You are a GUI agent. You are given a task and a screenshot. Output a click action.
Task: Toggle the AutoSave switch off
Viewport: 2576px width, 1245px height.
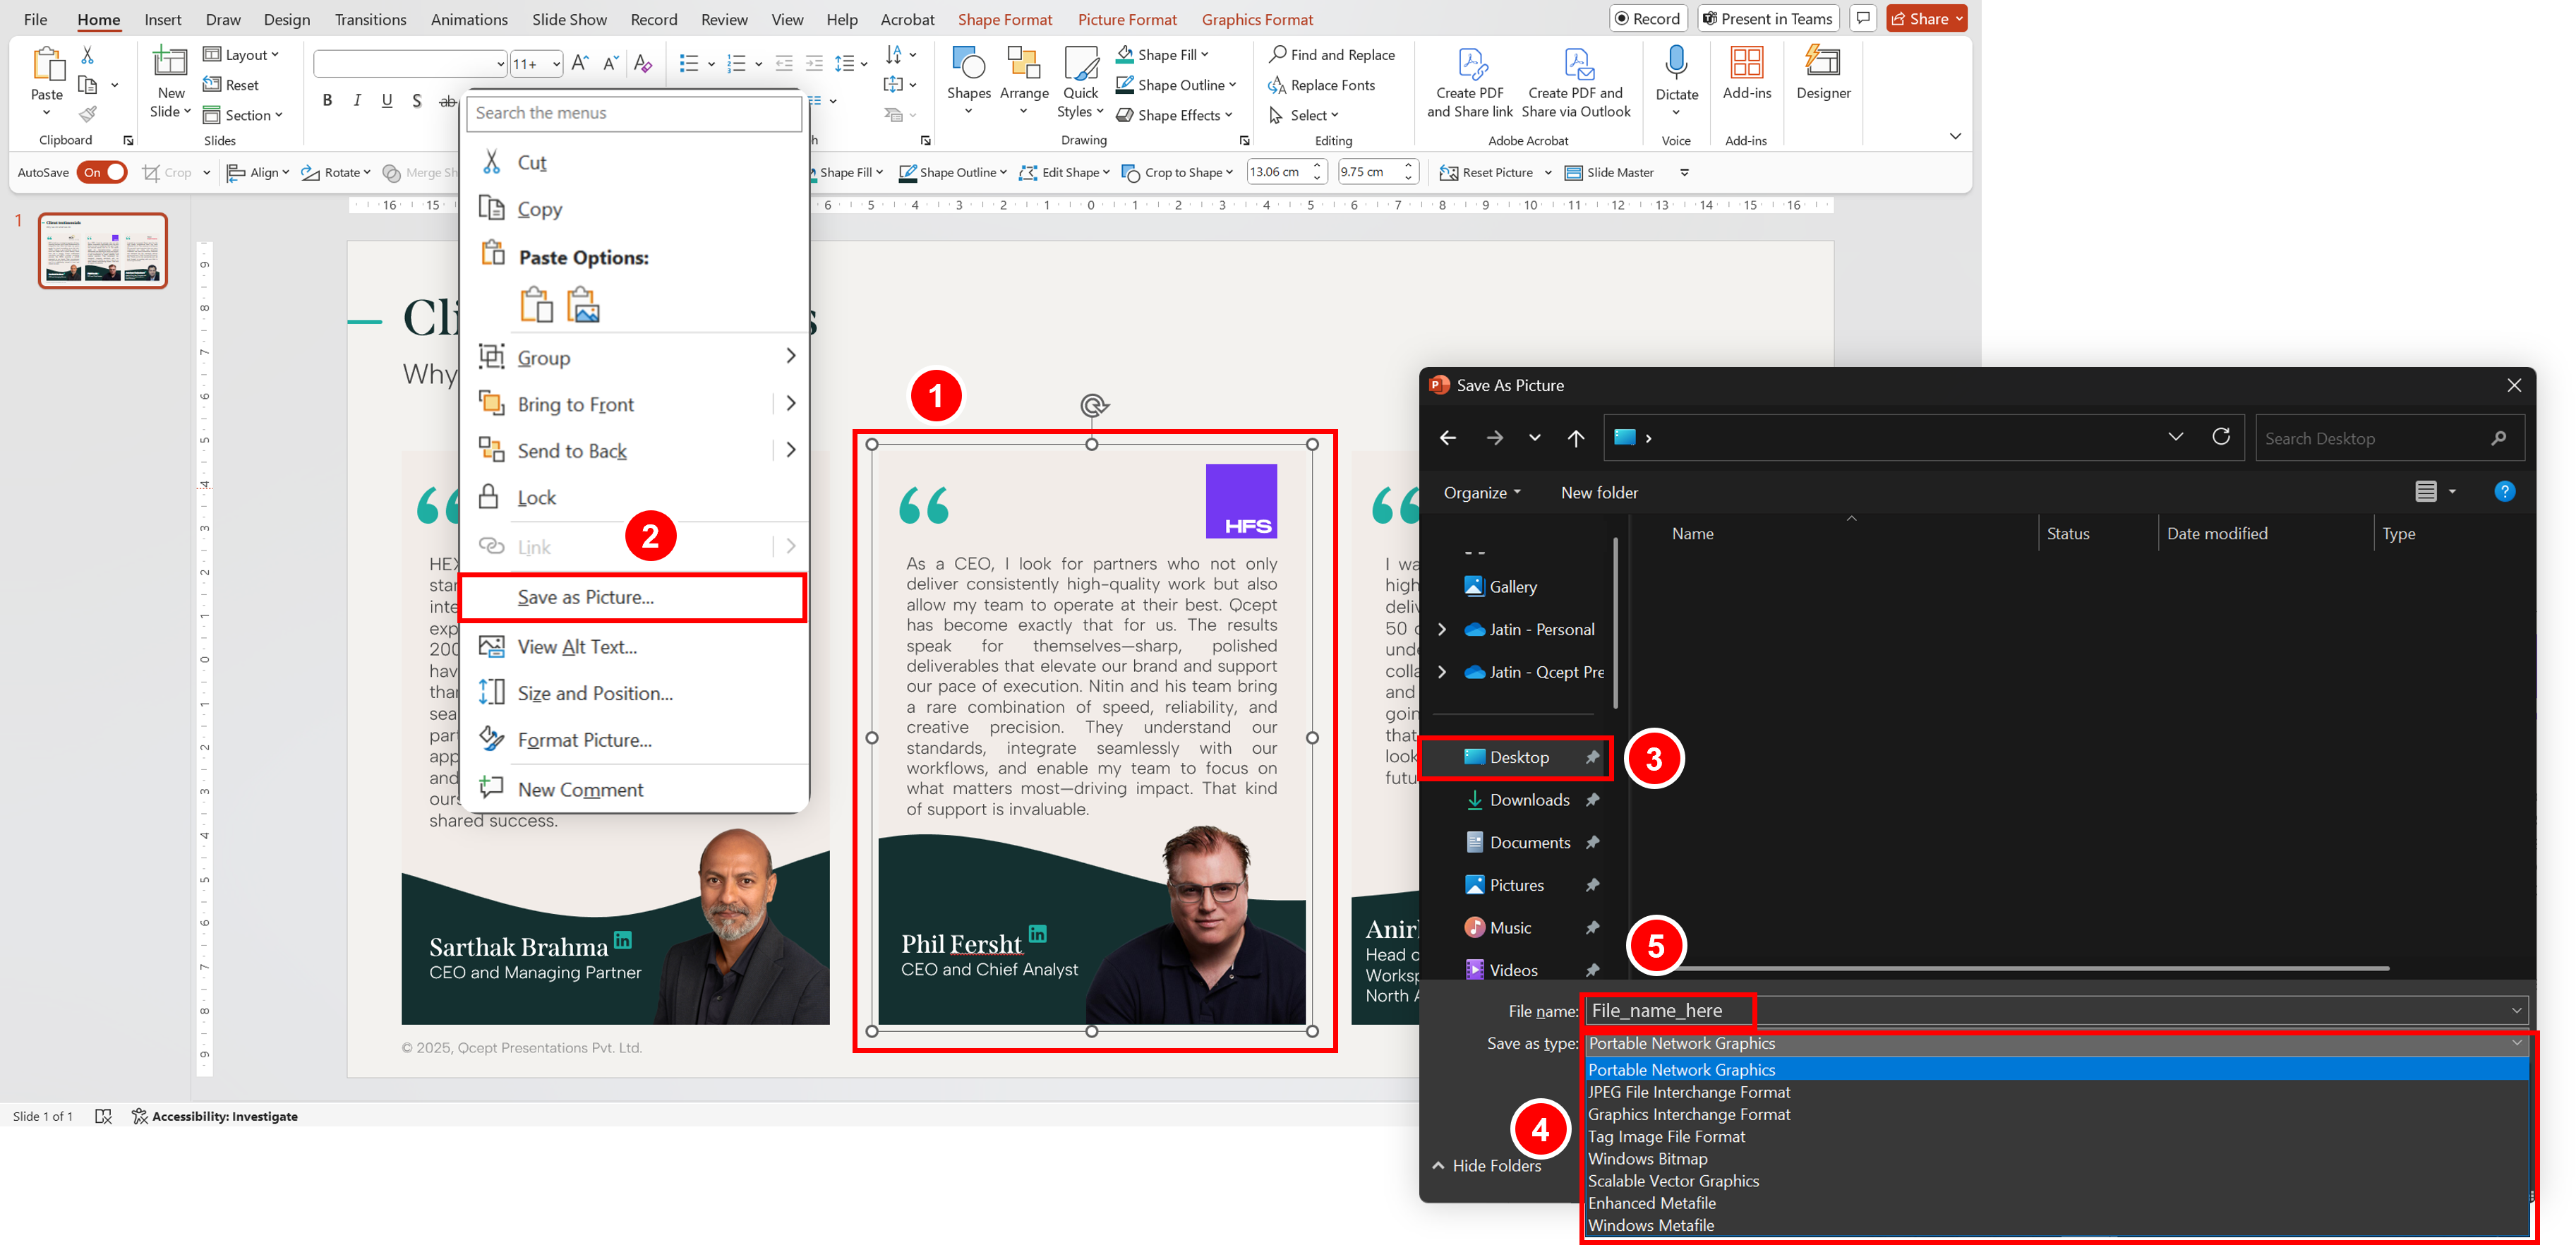tap(103, 172)
